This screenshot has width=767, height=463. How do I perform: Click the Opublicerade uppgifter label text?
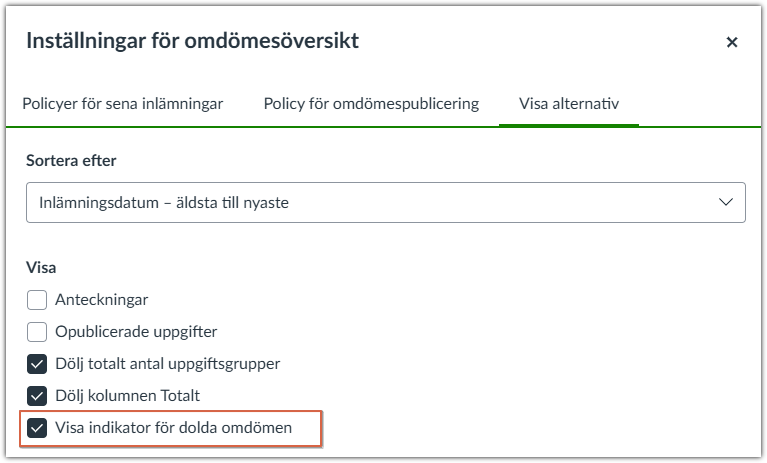coord(136,331)
